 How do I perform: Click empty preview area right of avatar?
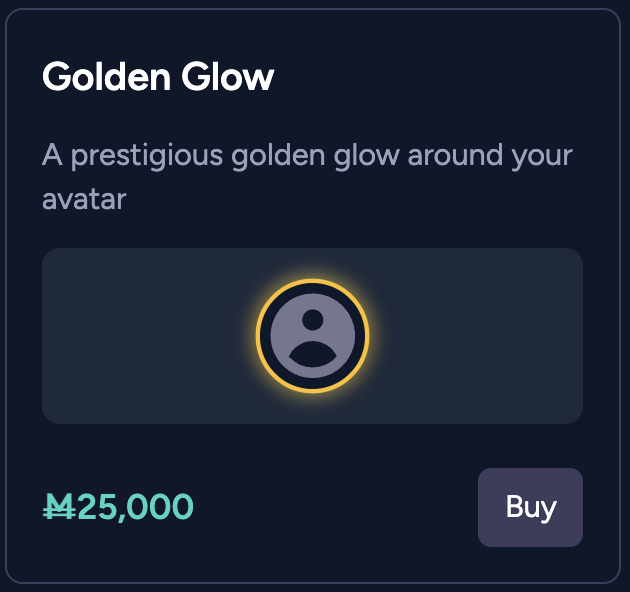(480, 336)
